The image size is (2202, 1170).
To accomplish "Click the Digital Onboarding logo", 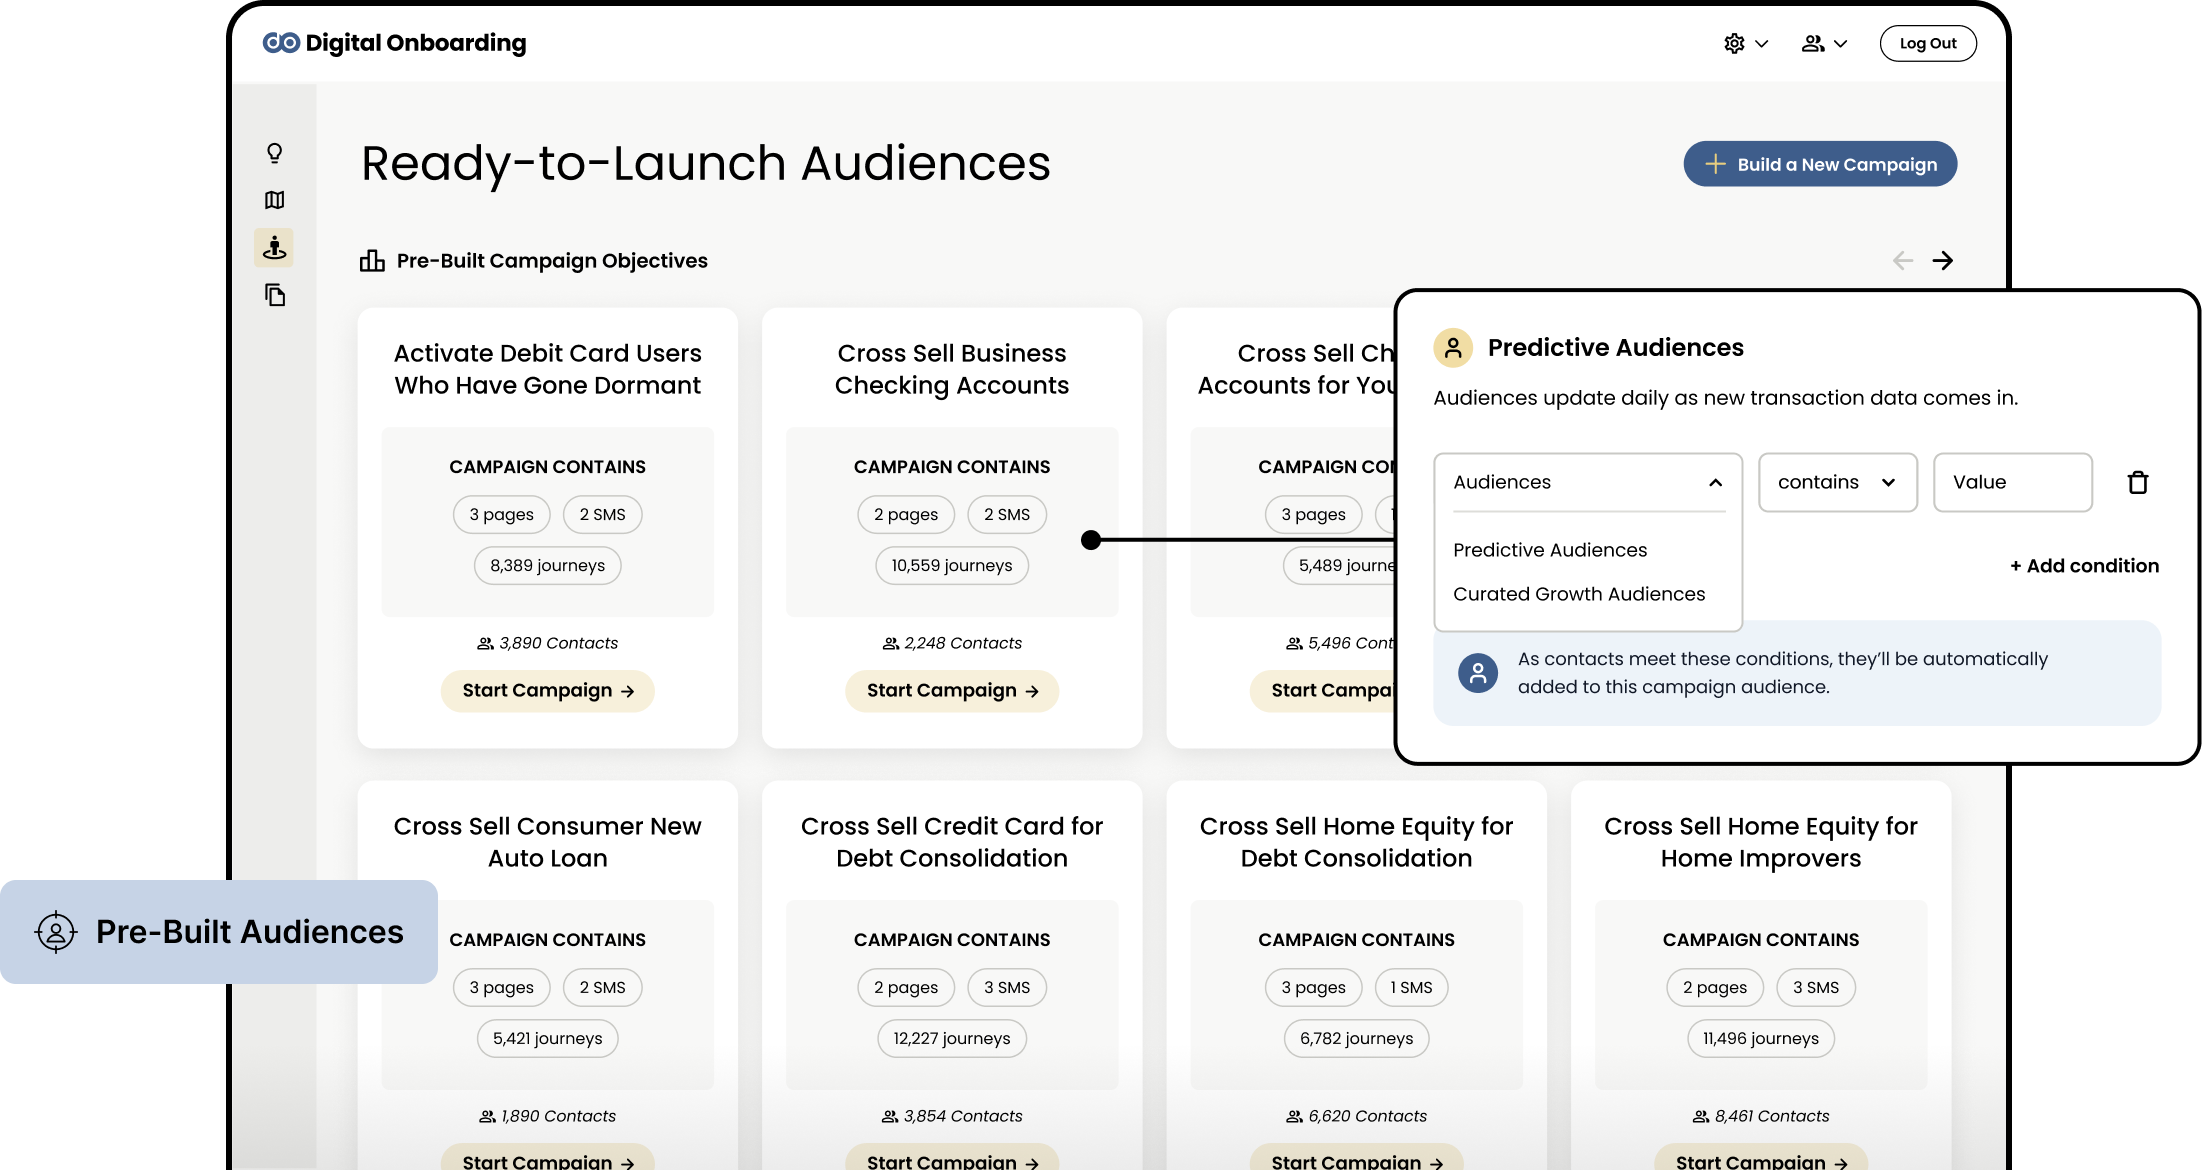I will [x=394, y=43].
